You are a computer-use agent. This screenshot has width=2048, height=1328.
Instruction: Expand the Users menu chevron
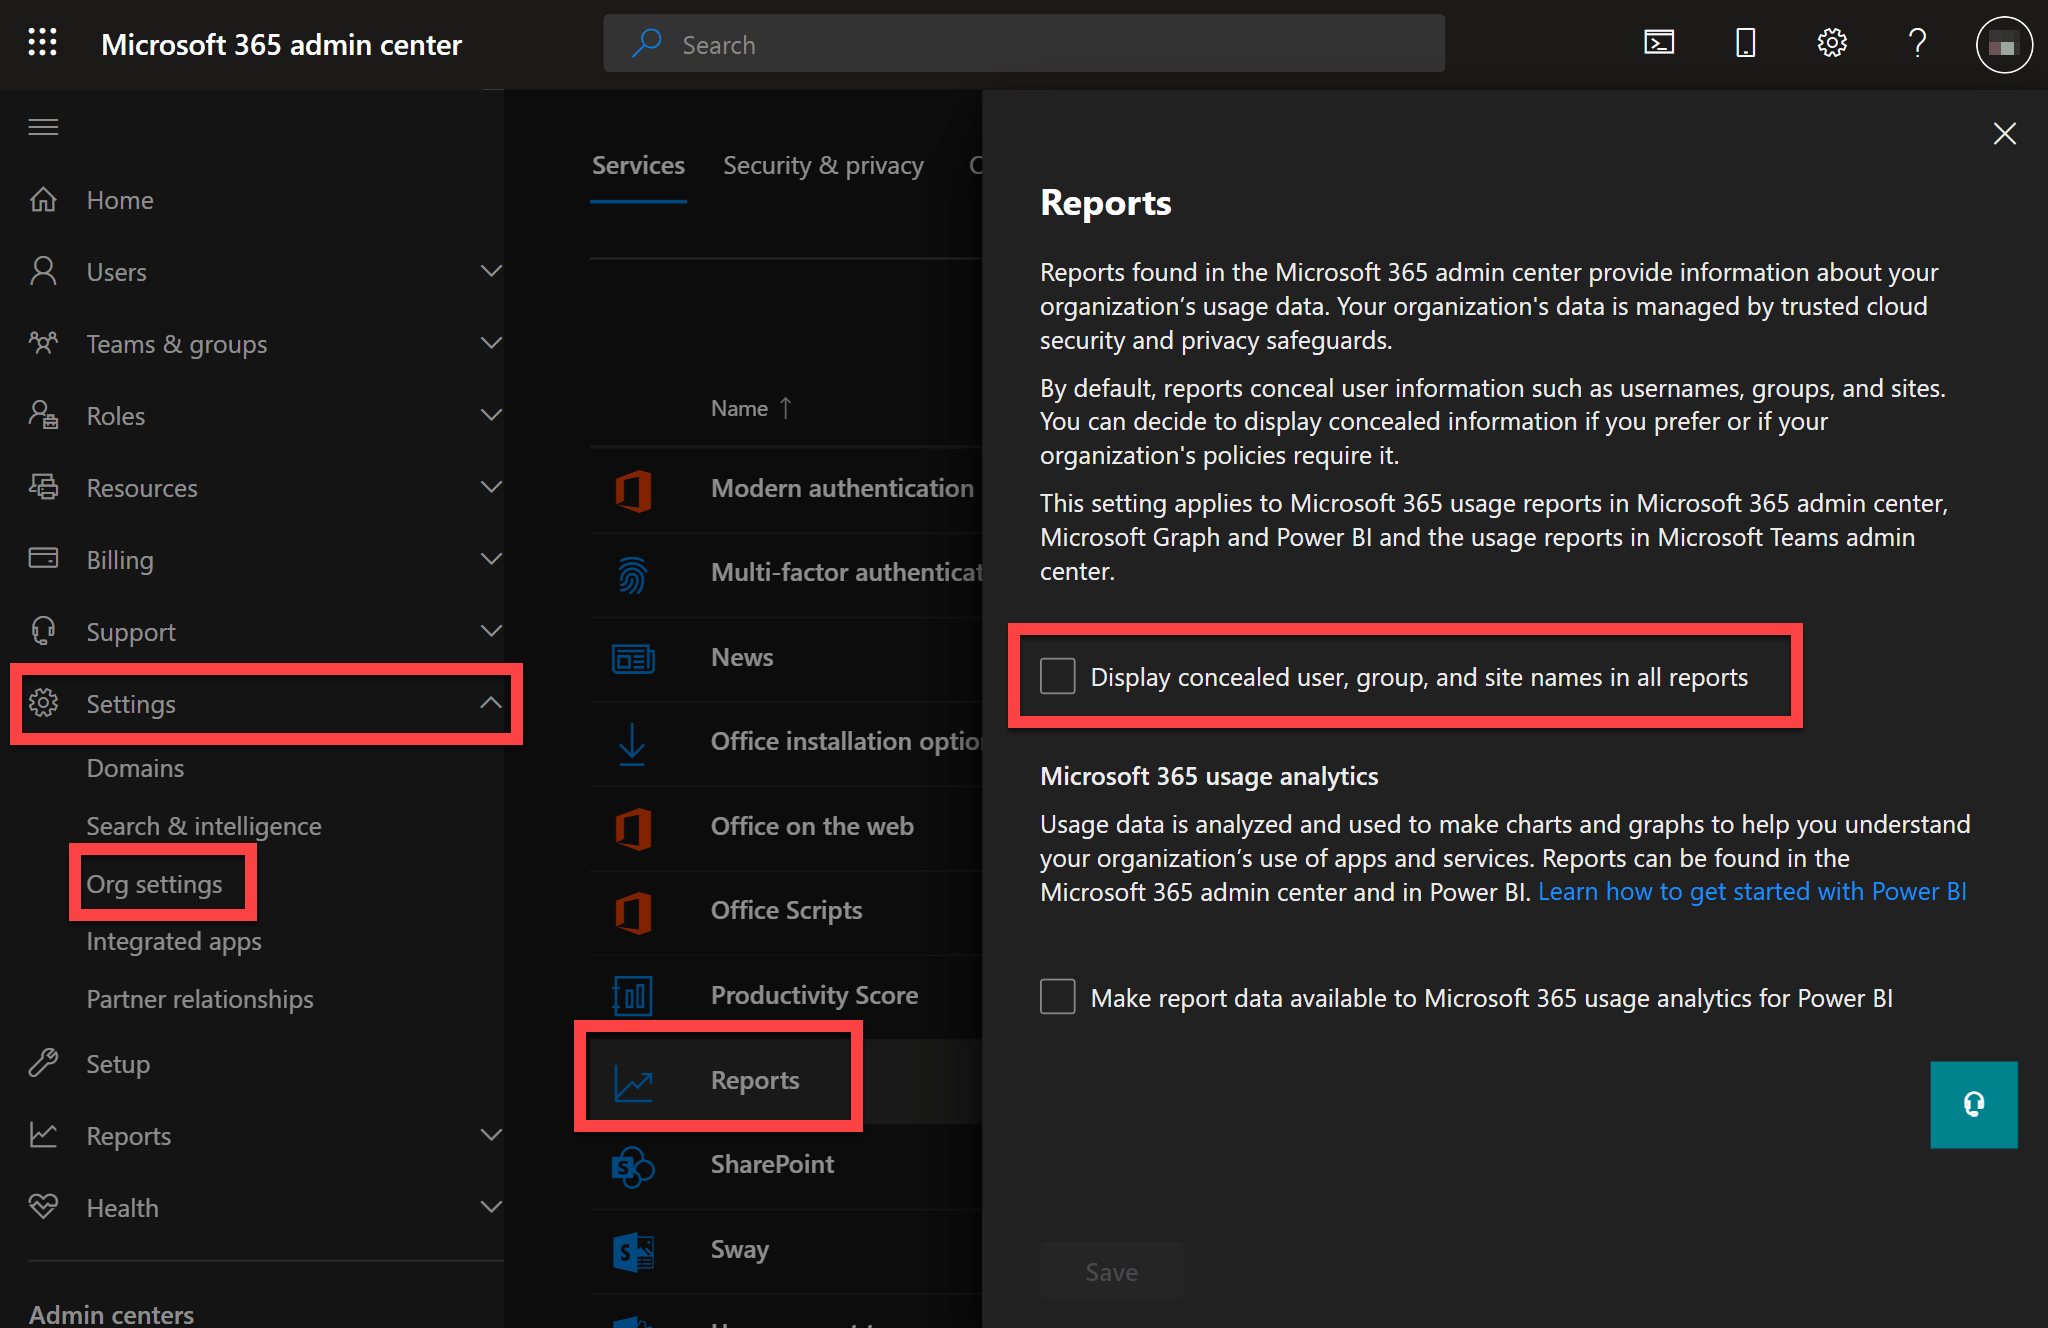[491, 271]
